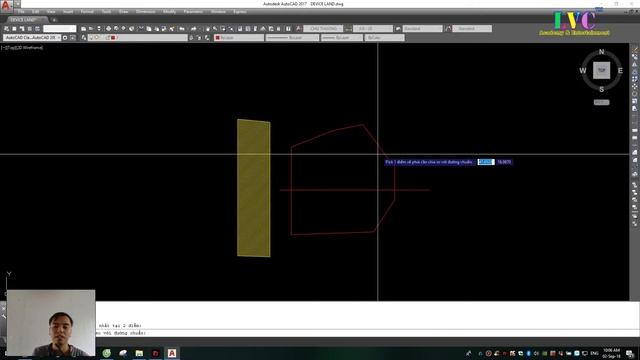640x360 pixels.
Task: Select the Pan hand tool
Action: pyautogui.click(x=208, y=29)
